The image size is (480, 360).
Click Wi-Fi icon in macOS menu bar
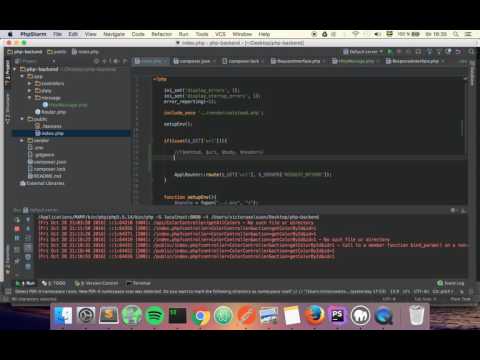click(x=356, y=34)
